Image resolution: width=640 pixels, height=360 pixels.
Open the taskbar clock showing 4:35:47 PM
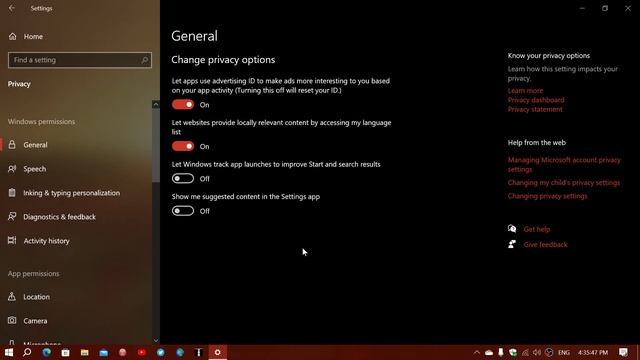coord(593,352)
